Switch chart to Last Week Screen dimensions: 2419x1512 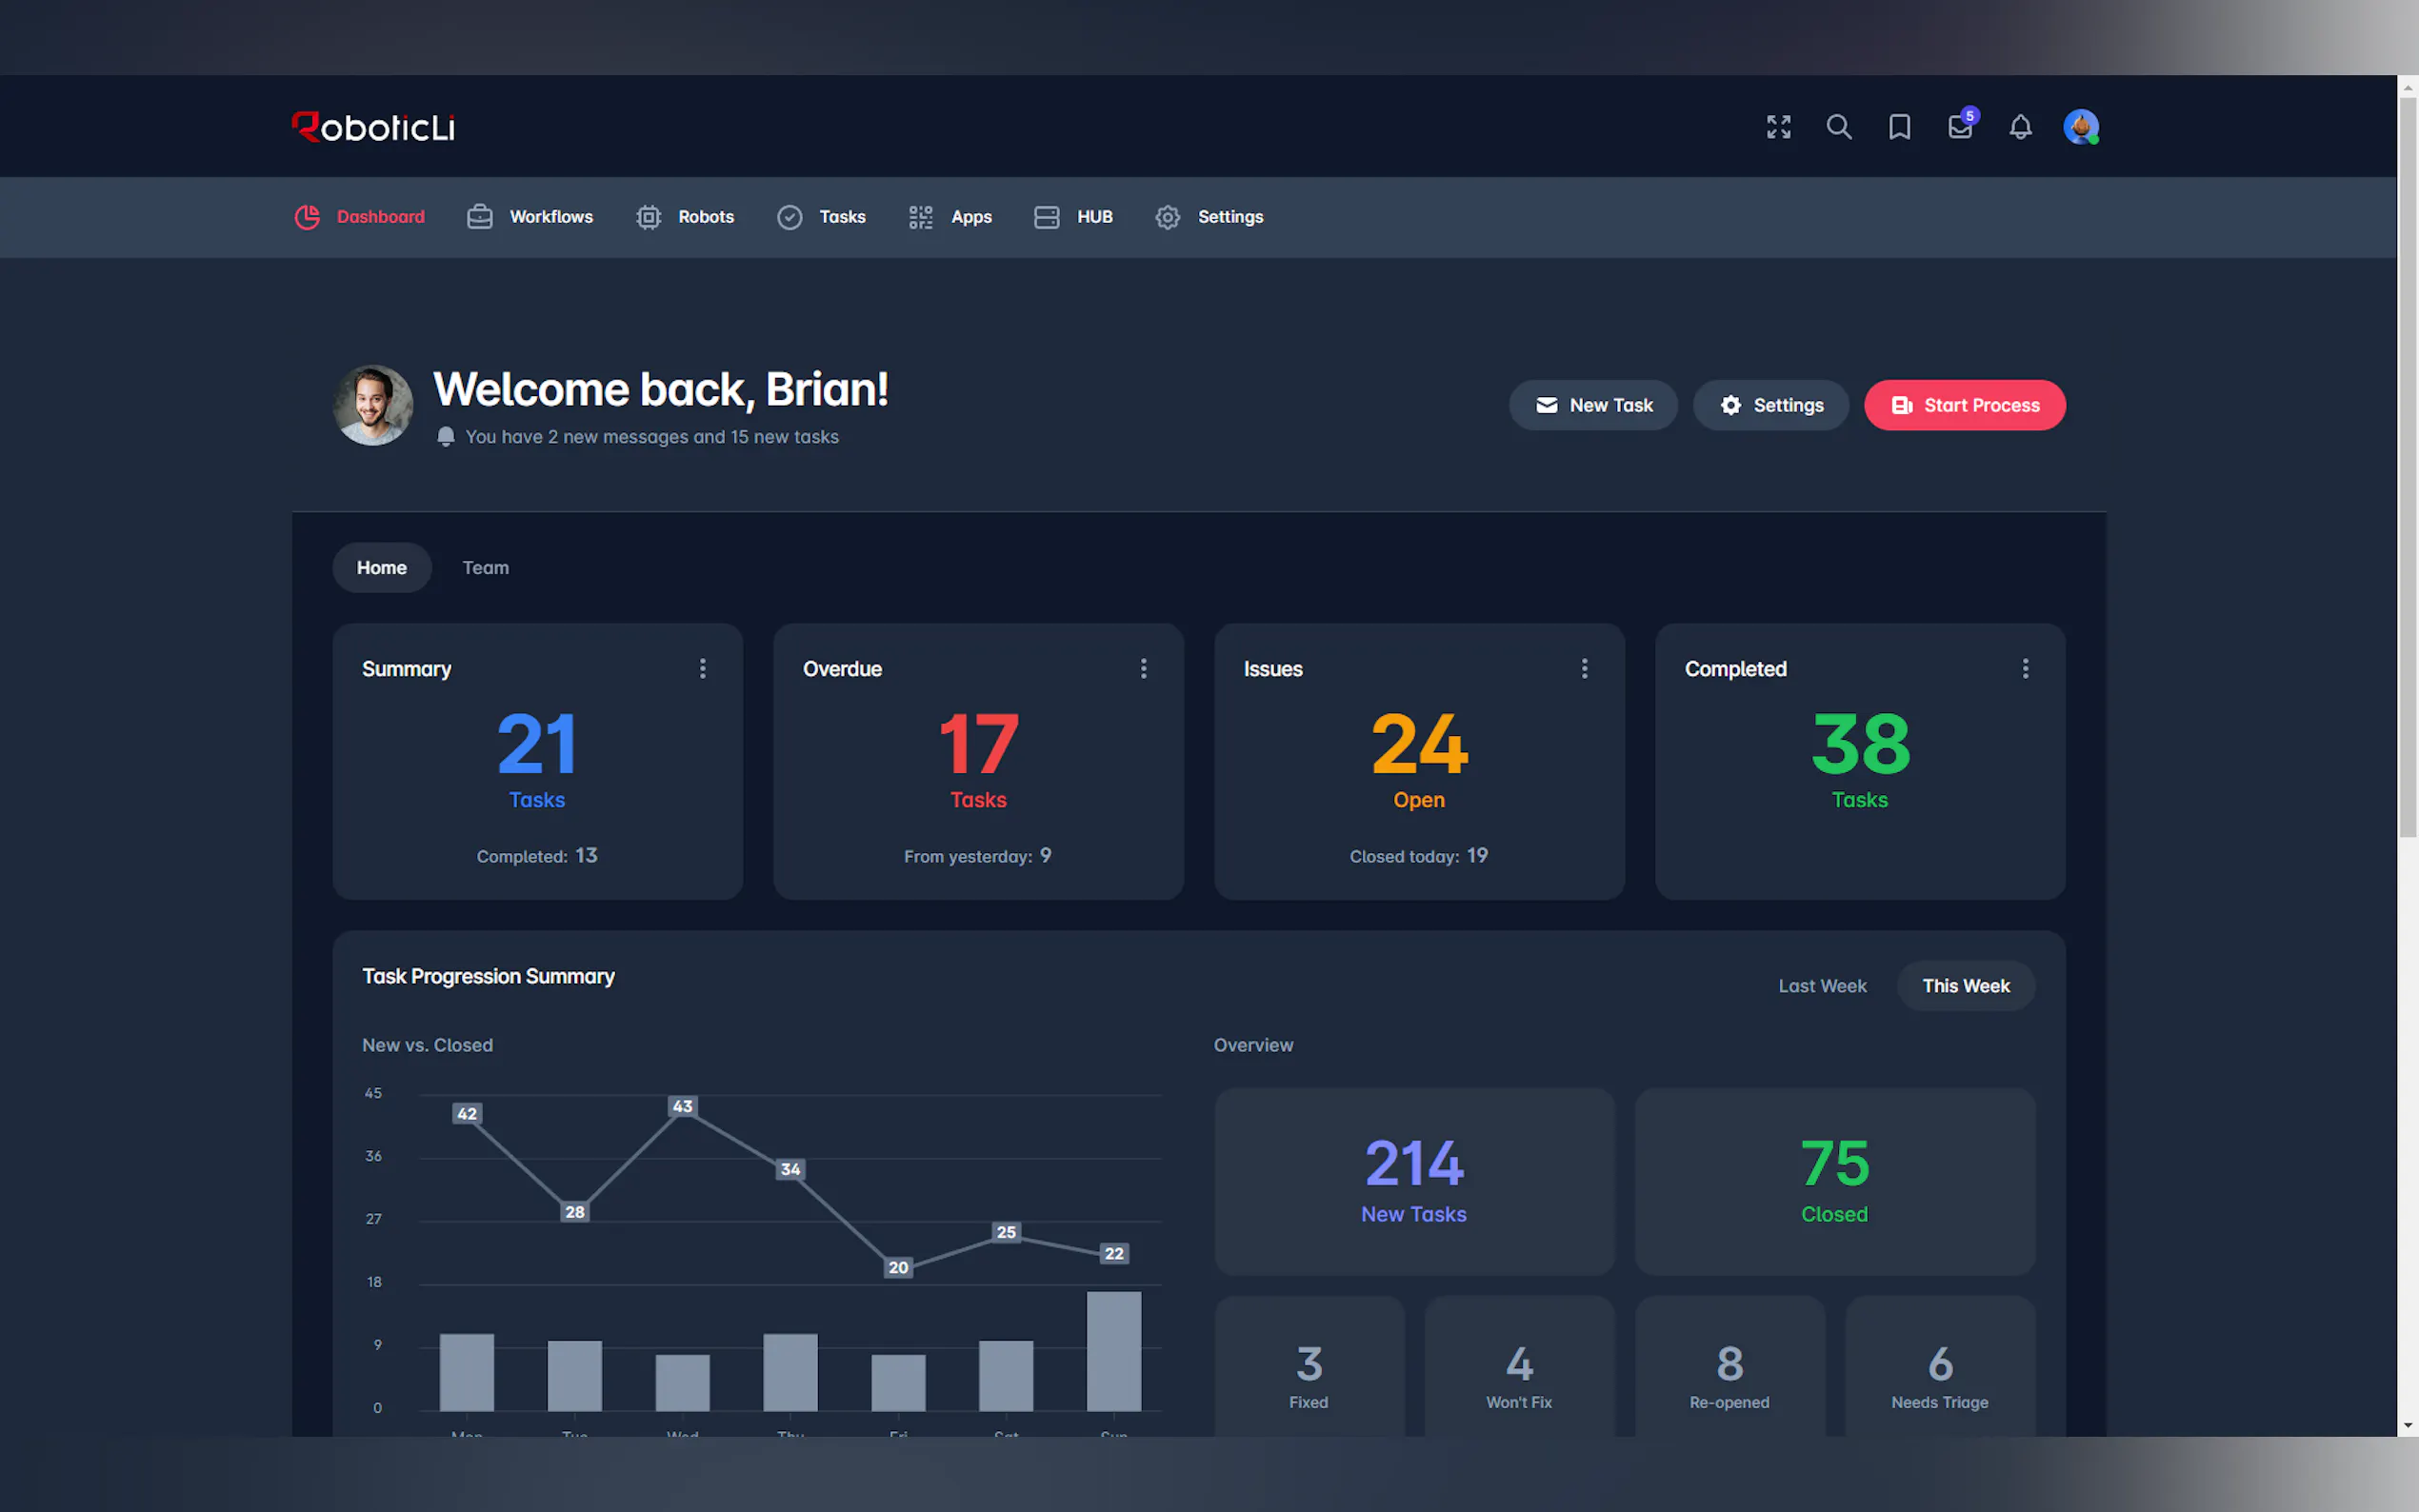pyautogui.click(x=1821, y=986)
